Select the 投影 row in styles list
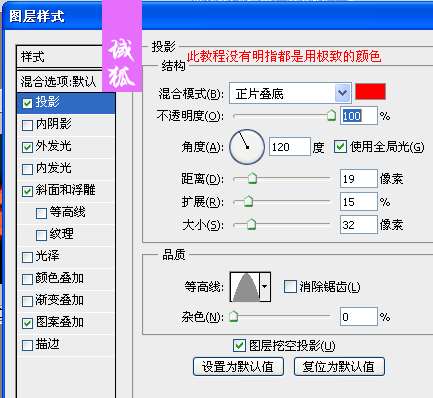 pos(66,103)
